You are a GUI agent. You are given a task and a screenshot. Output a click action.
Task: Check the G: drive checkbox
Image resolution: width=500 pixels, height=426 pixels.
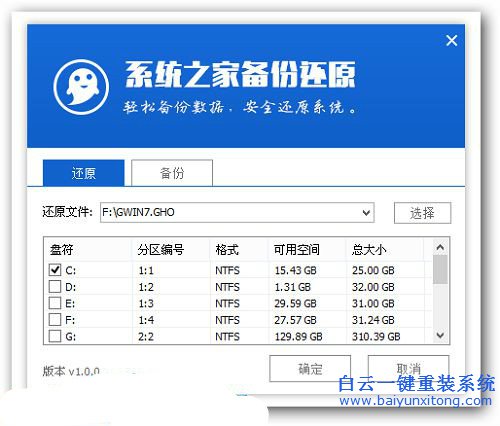point(55,336)
